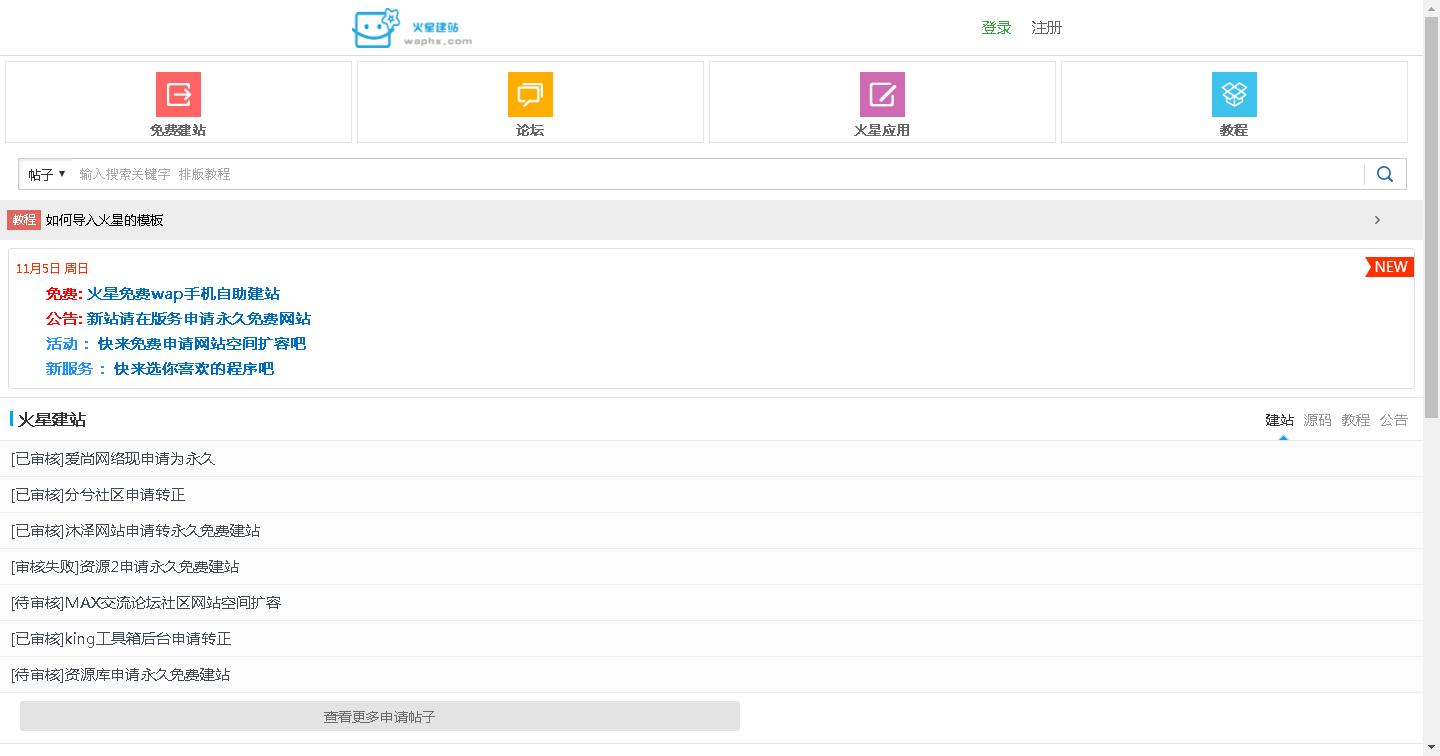The width and height of the screenshot is (1440, 756).
Task: Open 火星免费wap手机自助建站 announcement
Action: [x=183, y=294]
